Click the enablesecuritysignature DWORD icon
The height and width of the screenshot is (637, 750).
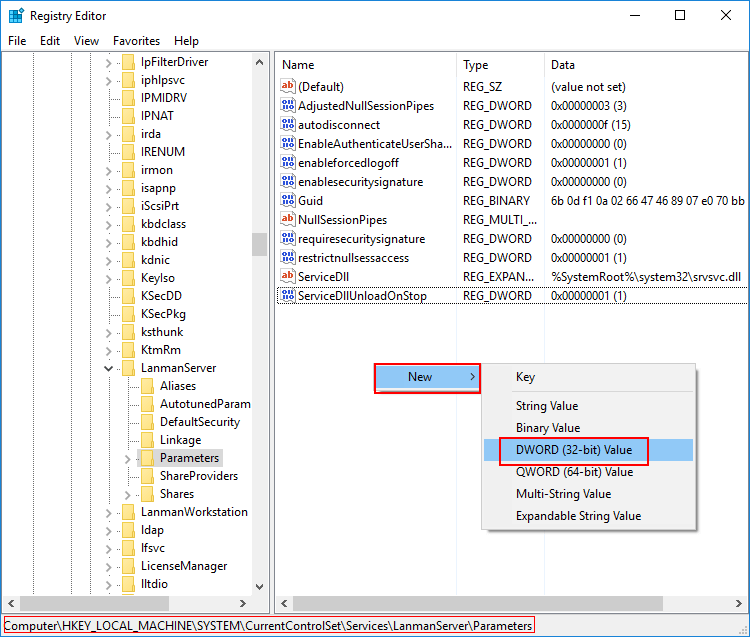pyautogui.click(x=288, y=181)
